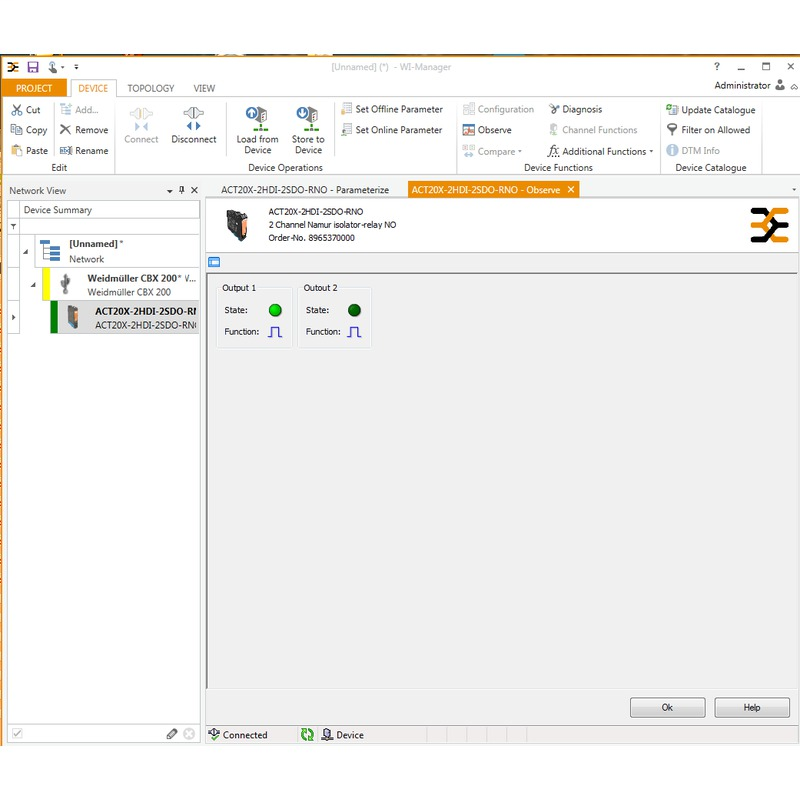Rename the selected device

click(84, 151)
